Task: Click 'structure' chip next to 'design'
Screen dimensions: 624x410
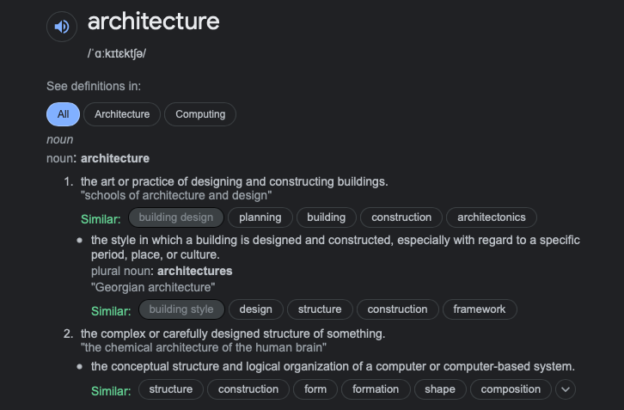Action: pyautogui.click(x=320, y=309)
